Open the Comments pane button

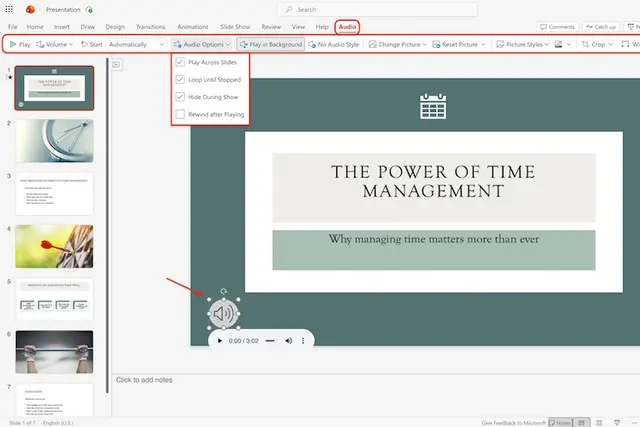557,27
